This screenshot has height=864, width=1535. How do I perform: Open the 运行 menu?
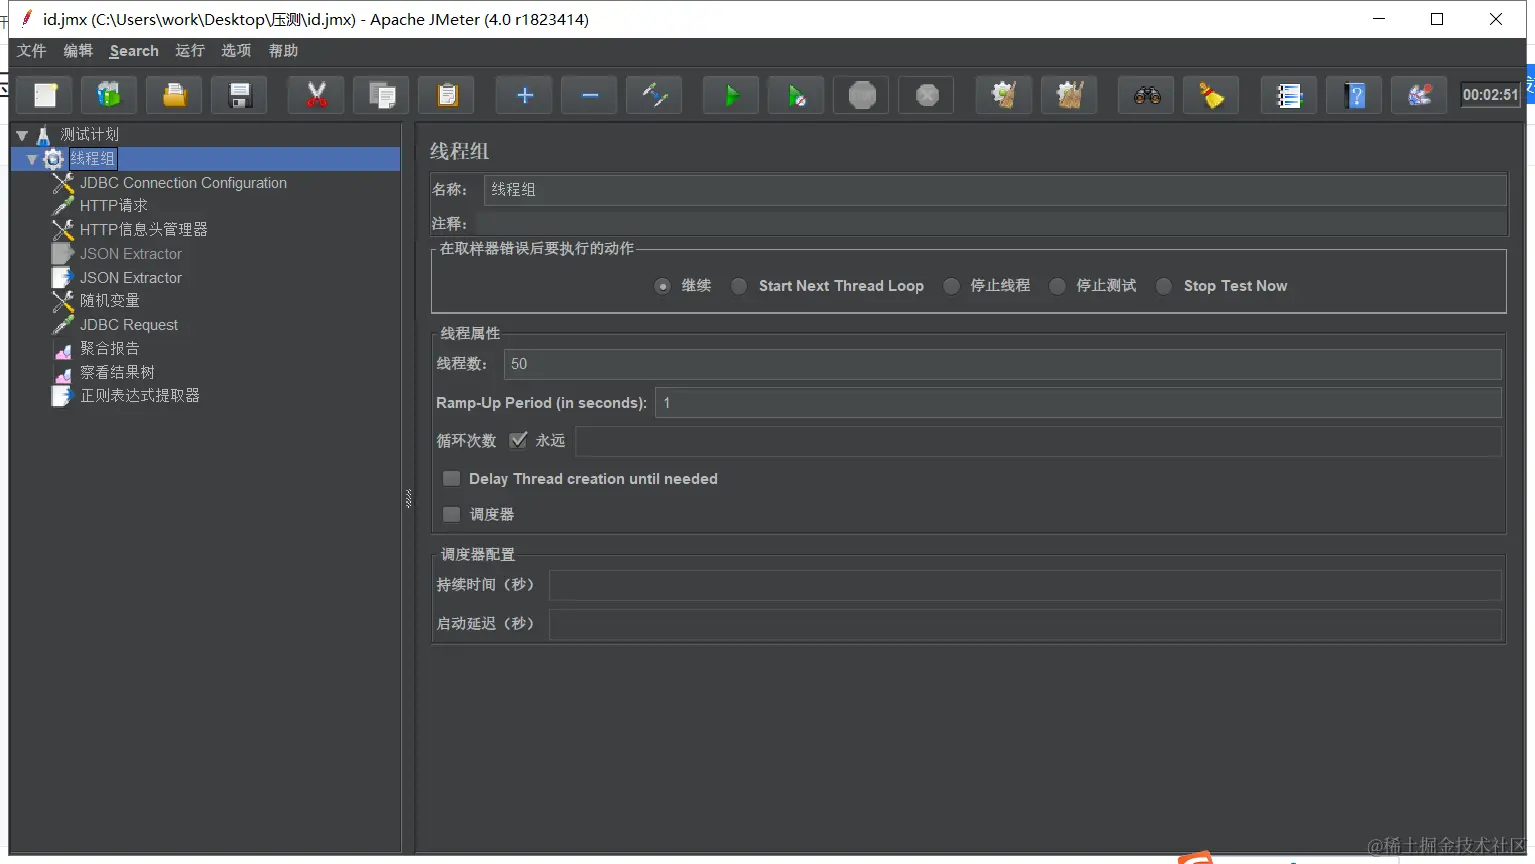(190, 51)
